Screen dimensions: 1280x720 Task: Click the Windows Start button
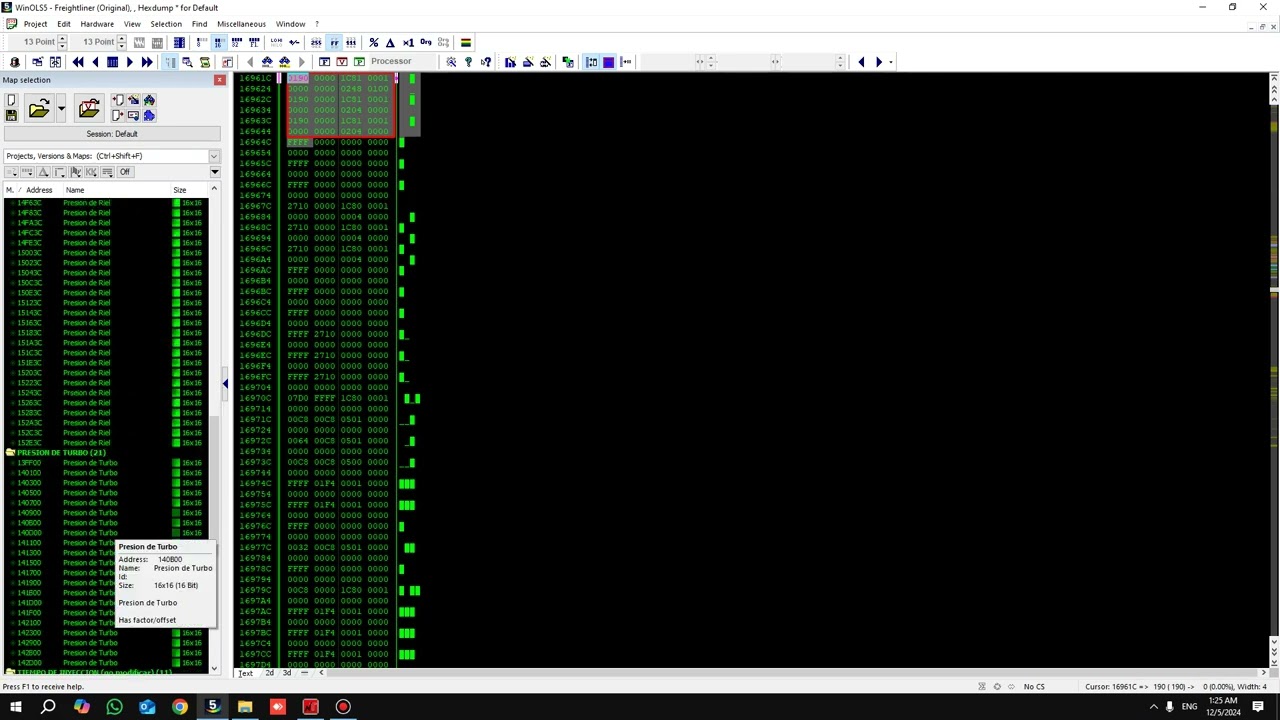click(x=15, y=707)
